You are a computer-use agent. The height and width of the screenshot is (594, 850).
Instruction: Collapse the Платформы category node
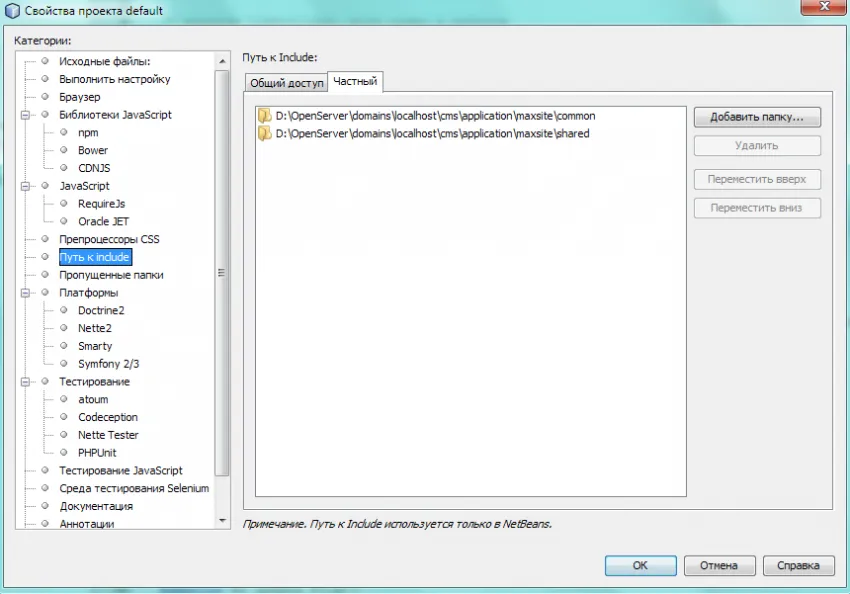26,293
